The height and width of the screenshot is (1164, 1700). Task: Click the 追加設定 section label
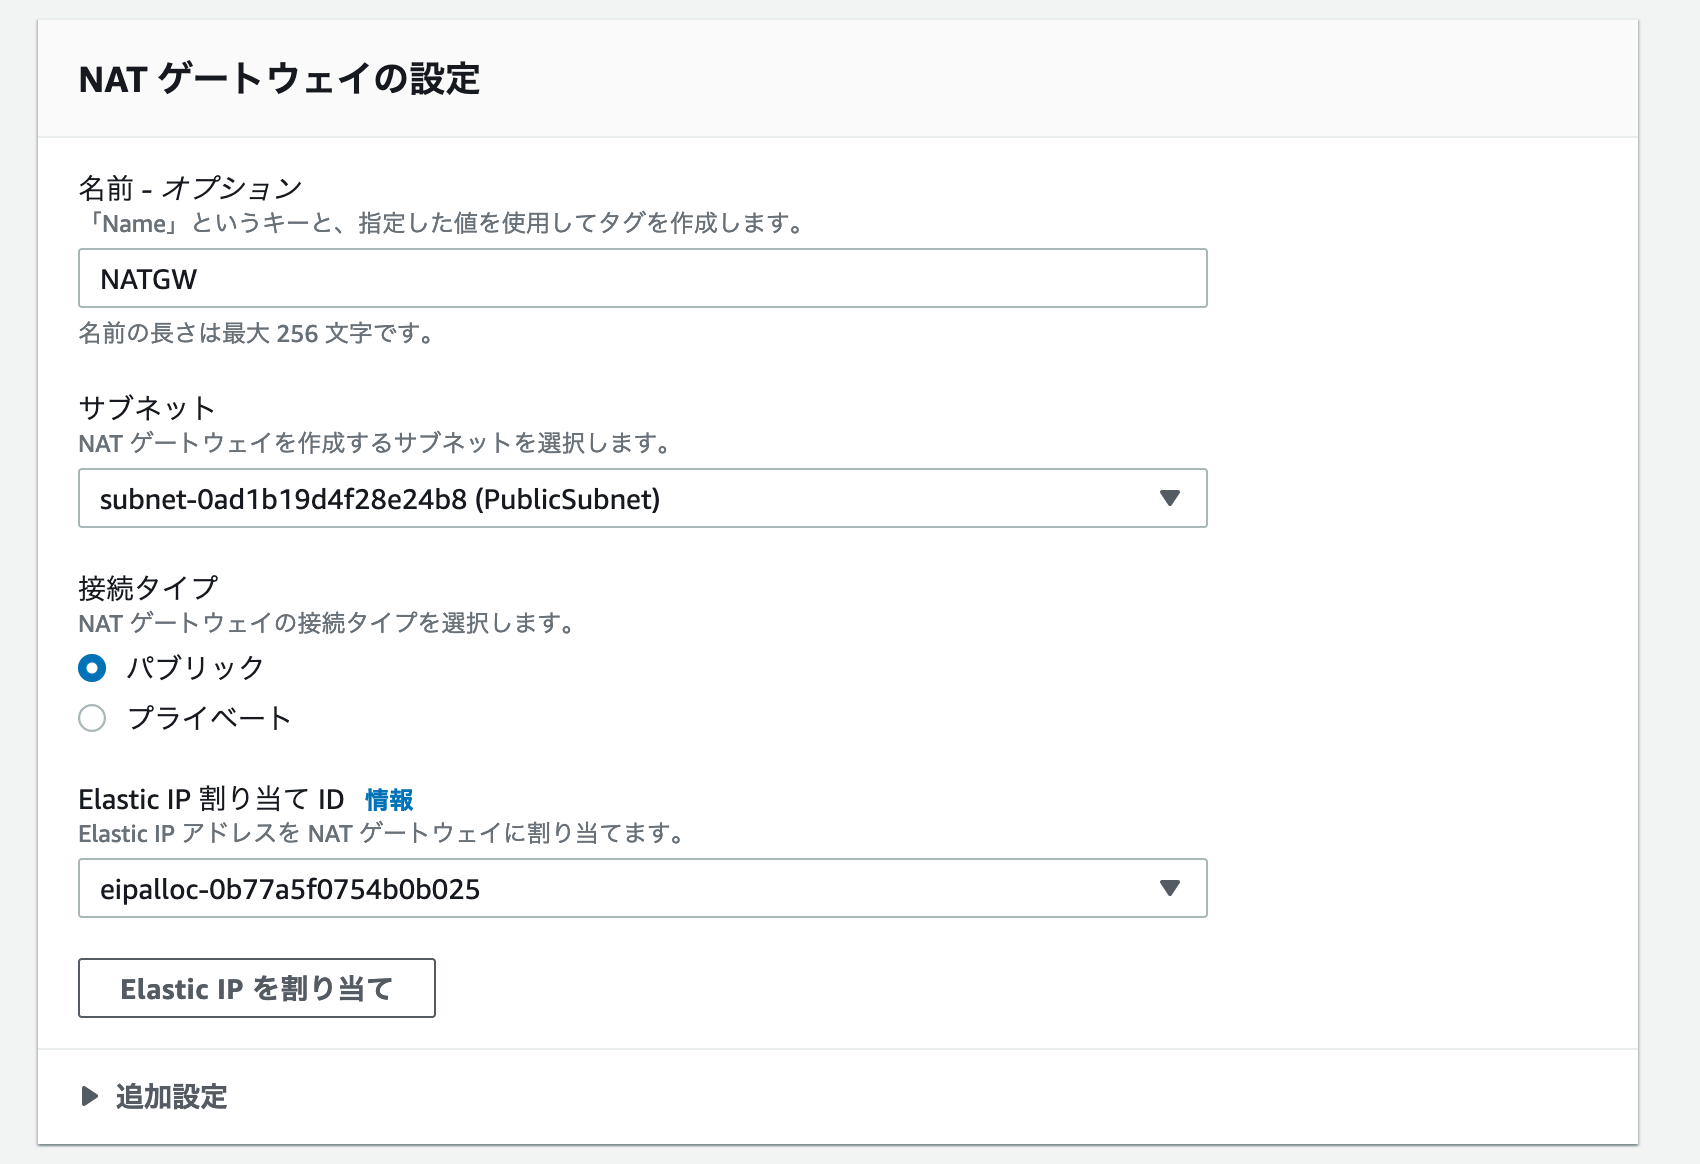pyautogui.click(x=171, y=1097)
